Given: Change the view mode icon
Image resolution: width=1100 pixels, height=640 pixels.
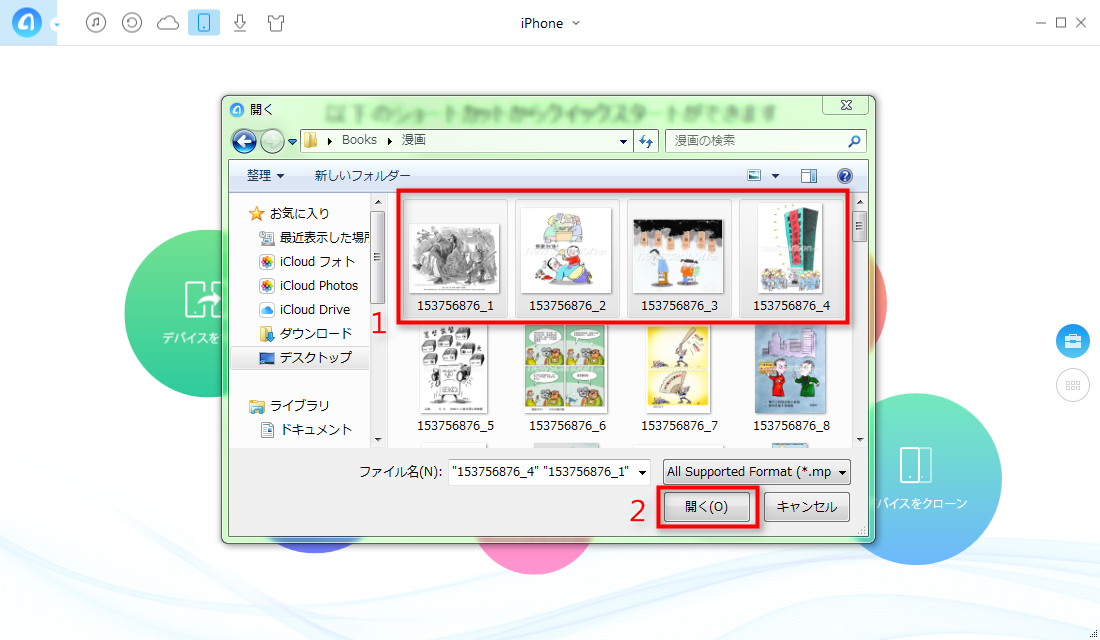Looking at the screenshot, I should coord(754,175).
